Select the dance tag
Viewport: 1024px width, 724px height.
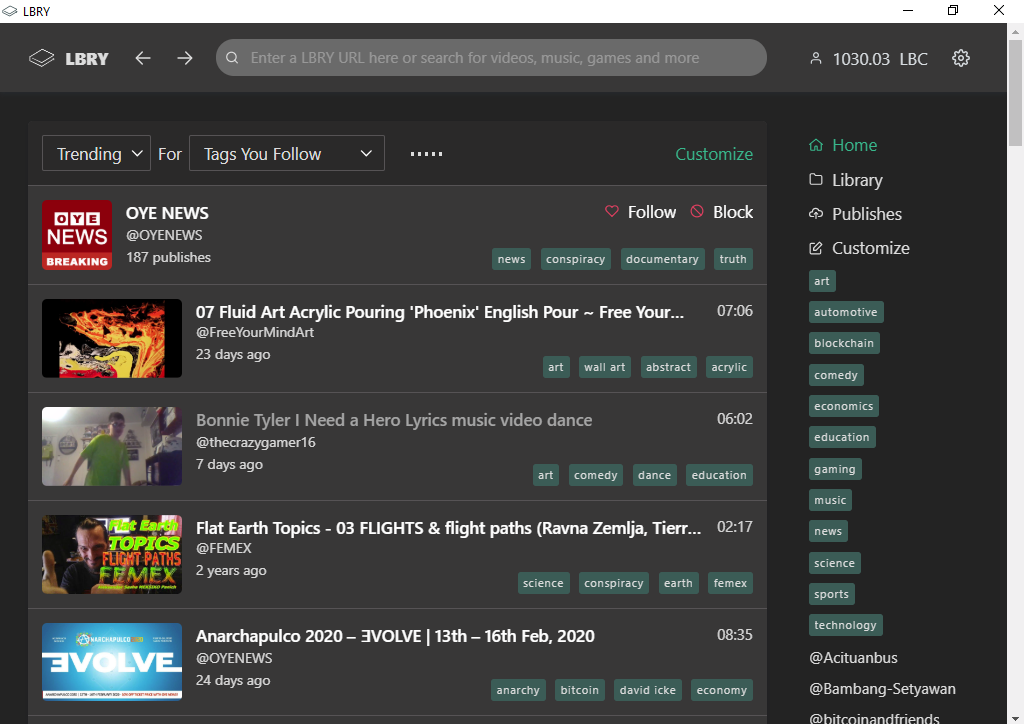(654, 475)
